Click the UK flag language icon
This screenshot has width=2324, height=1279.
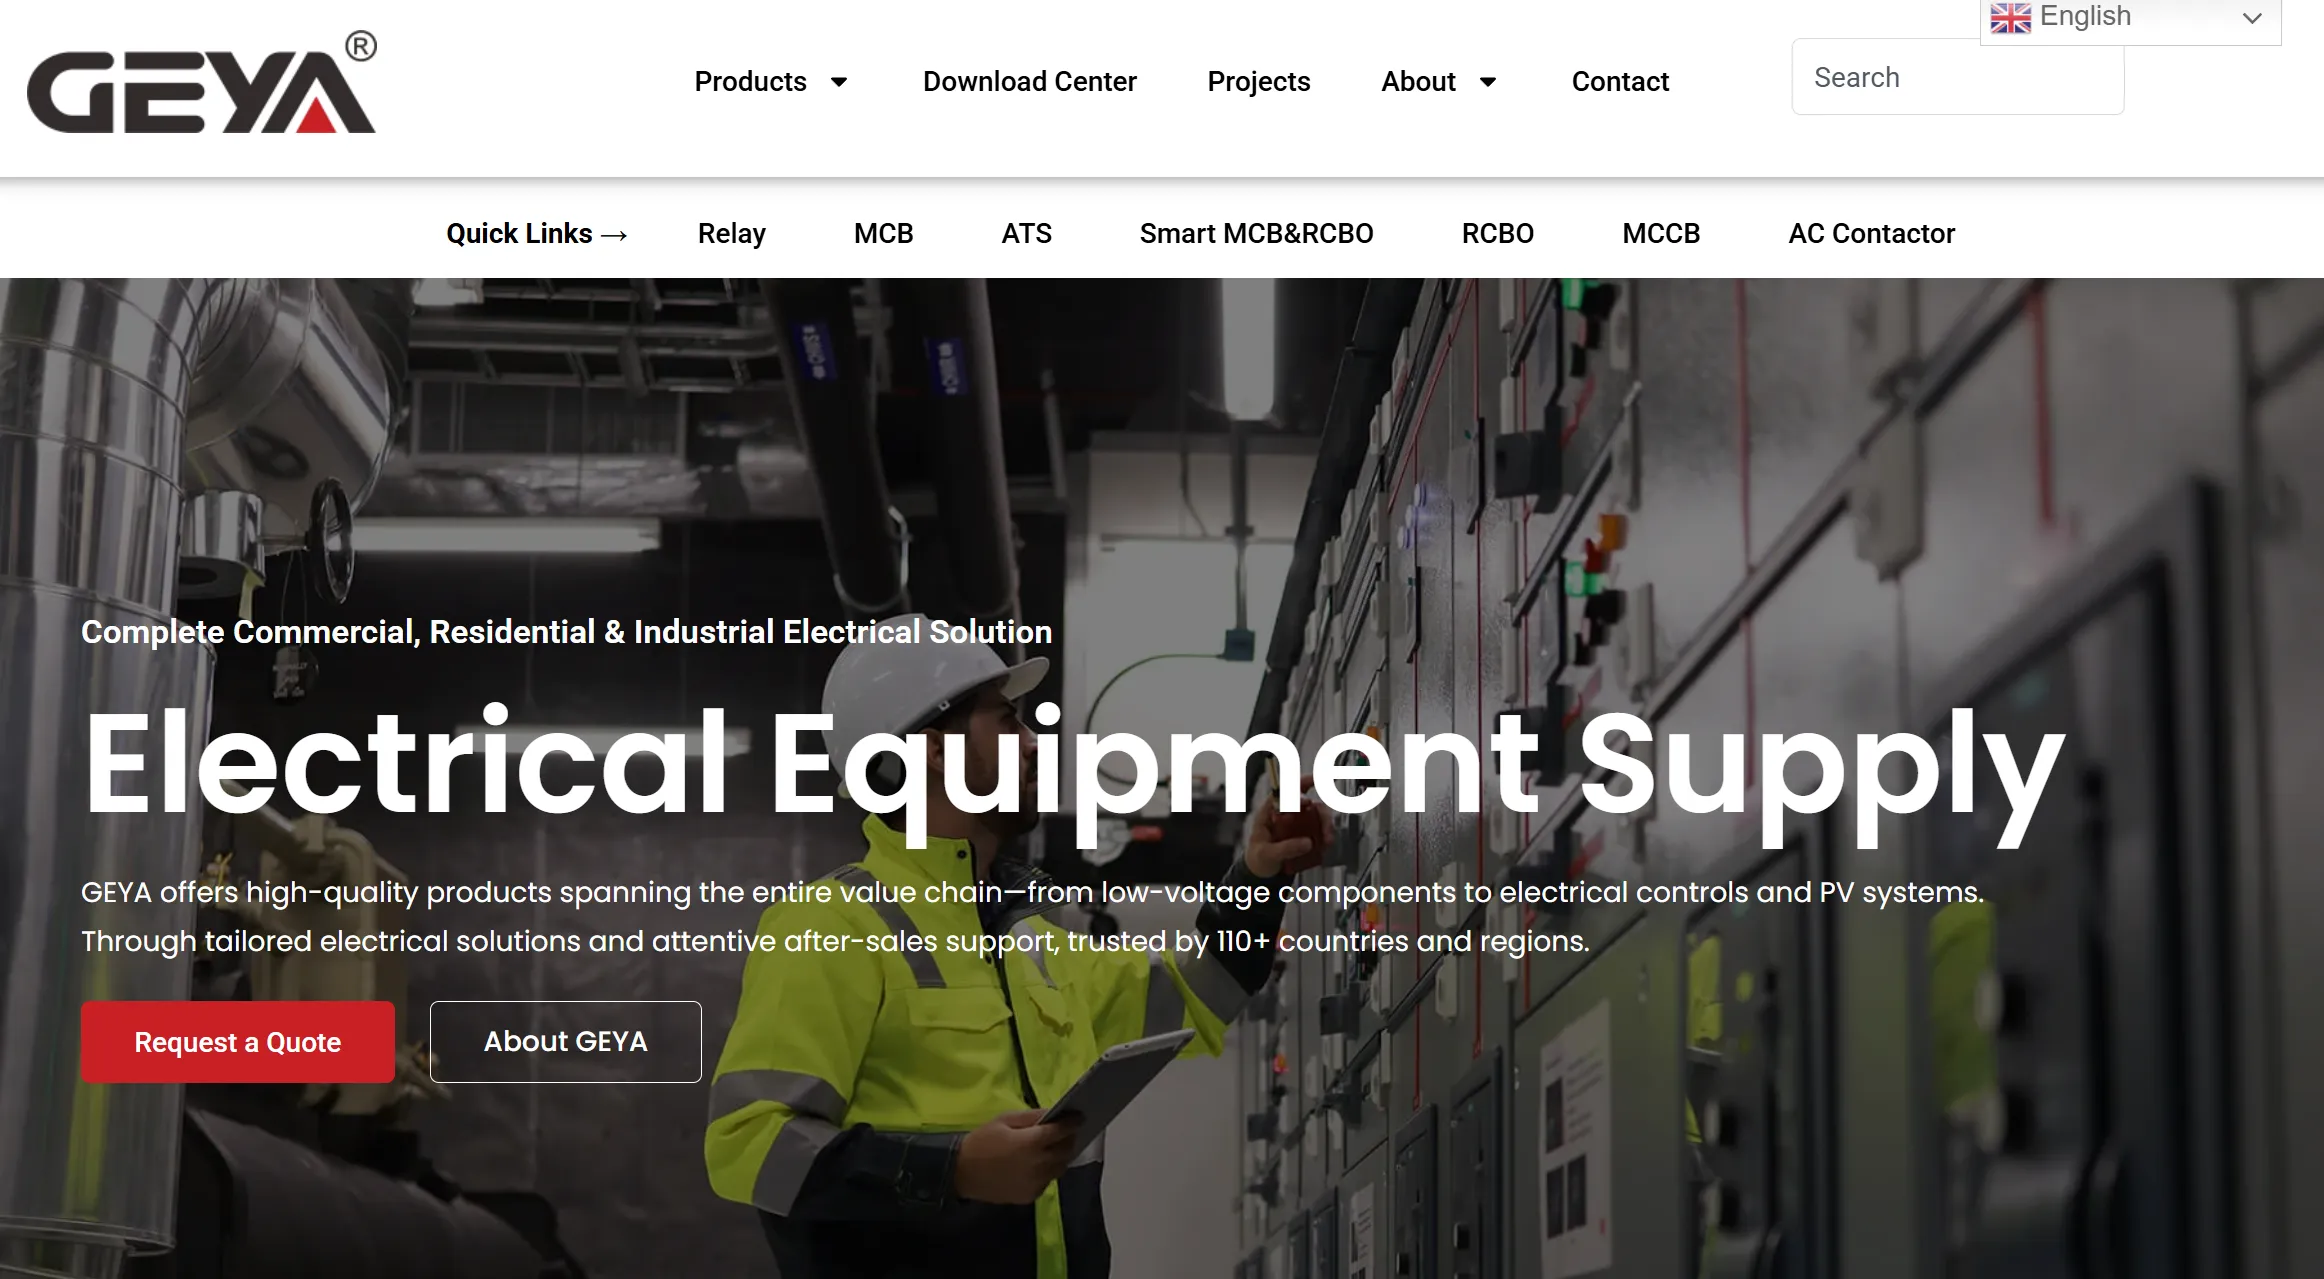coord(2010,18)
